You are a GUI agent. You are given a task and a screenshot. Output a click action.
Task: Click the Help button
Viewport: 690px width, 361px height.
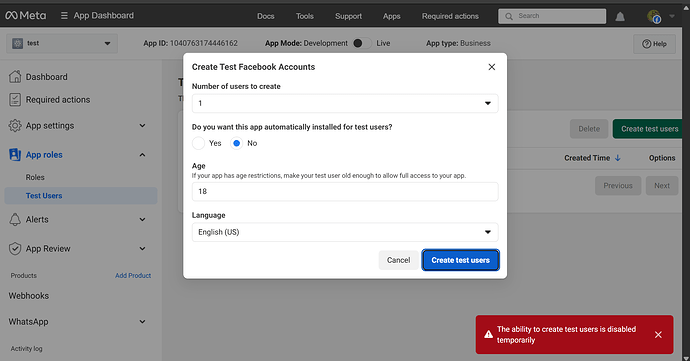pyautogui.click(x=654, y=44)
